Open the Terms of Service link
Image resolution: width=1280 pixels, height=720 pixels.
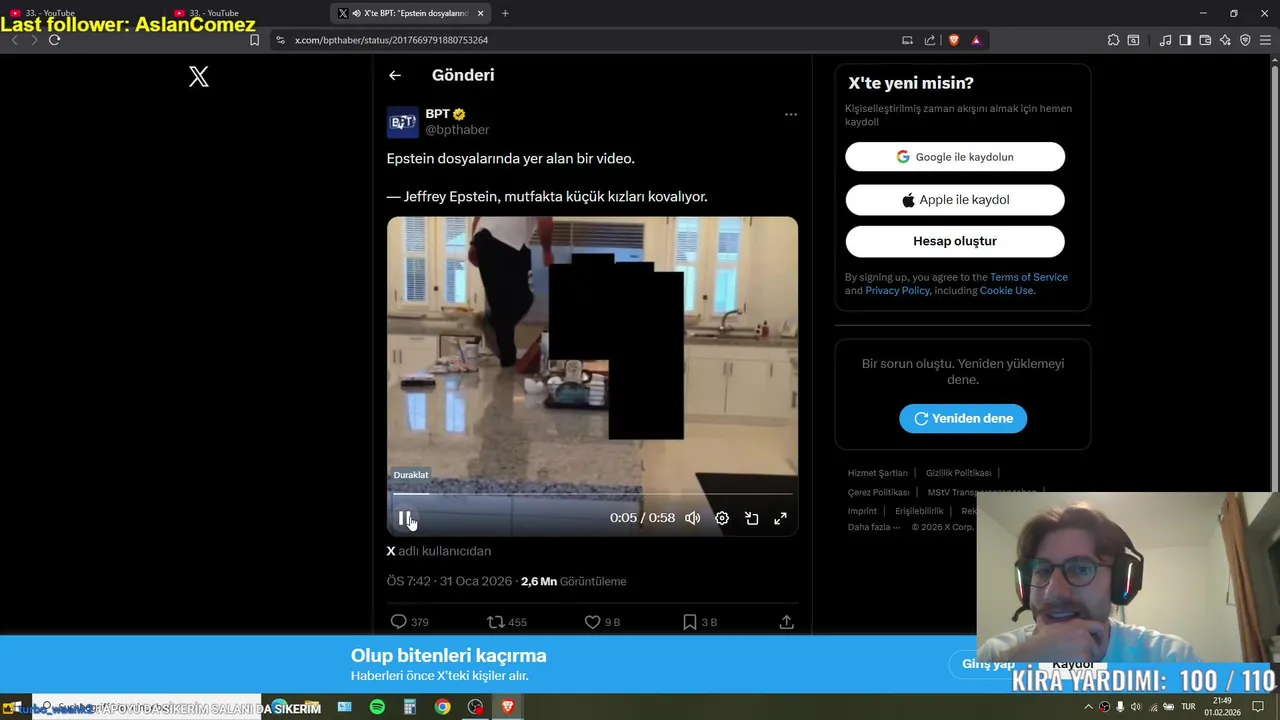[1029, 277]
